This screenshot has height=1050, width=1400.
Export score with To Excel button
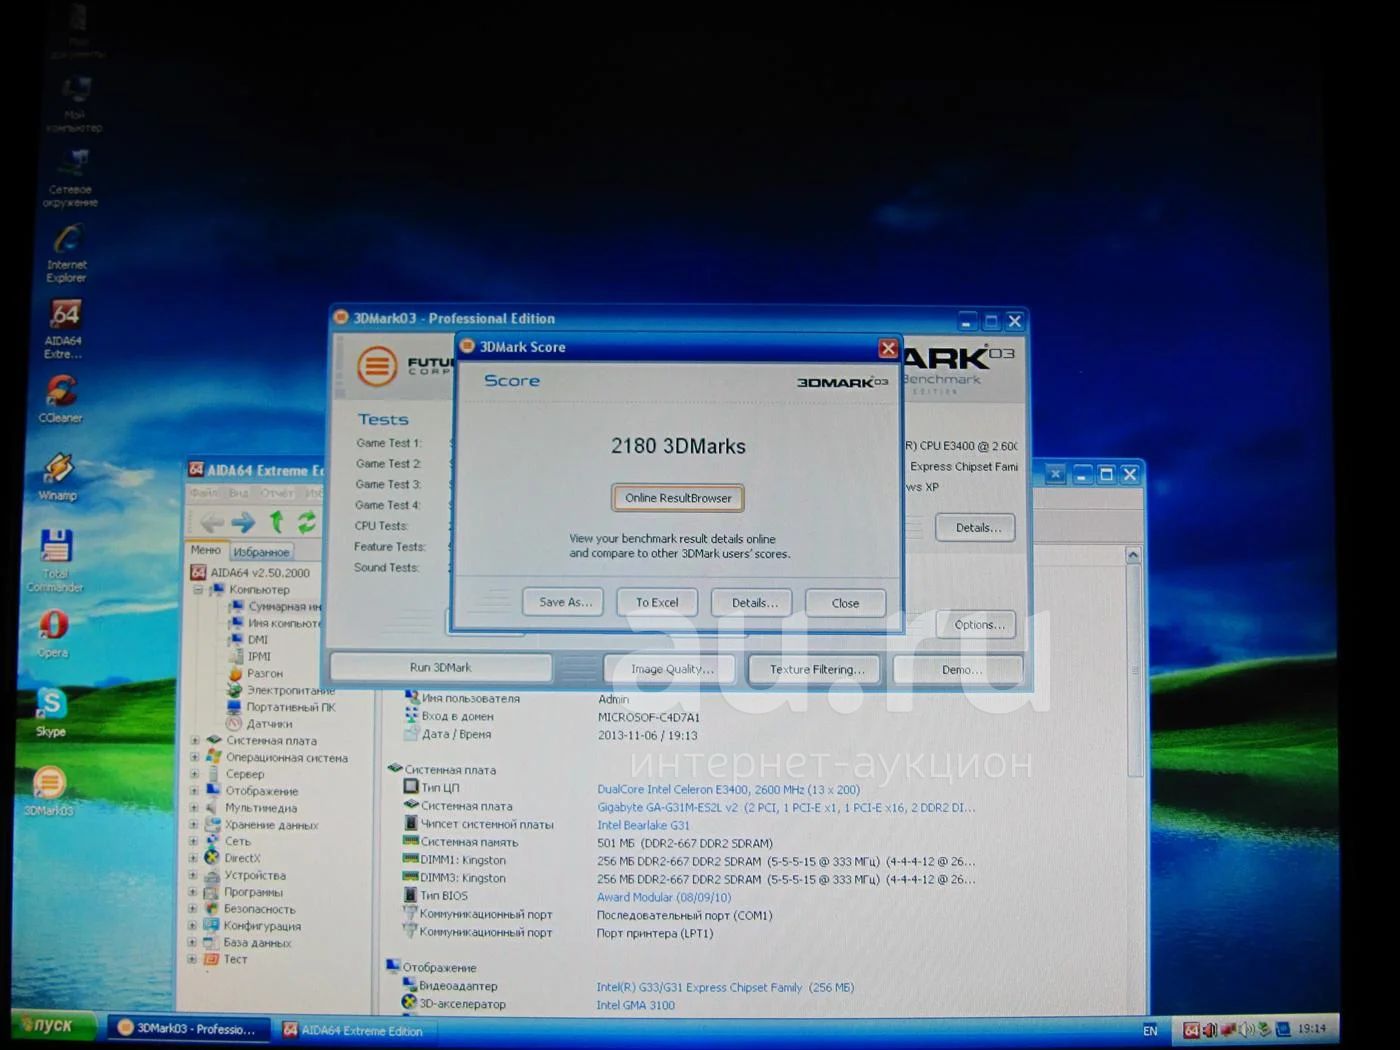tap(657, 602)
